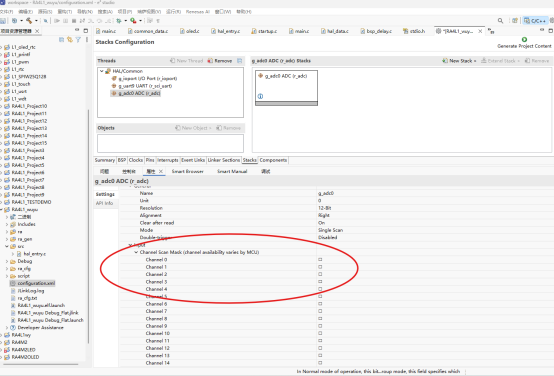Click Remove thread icon in Threads panel
This screenshot has height=376, width=554.
point(210,61)
